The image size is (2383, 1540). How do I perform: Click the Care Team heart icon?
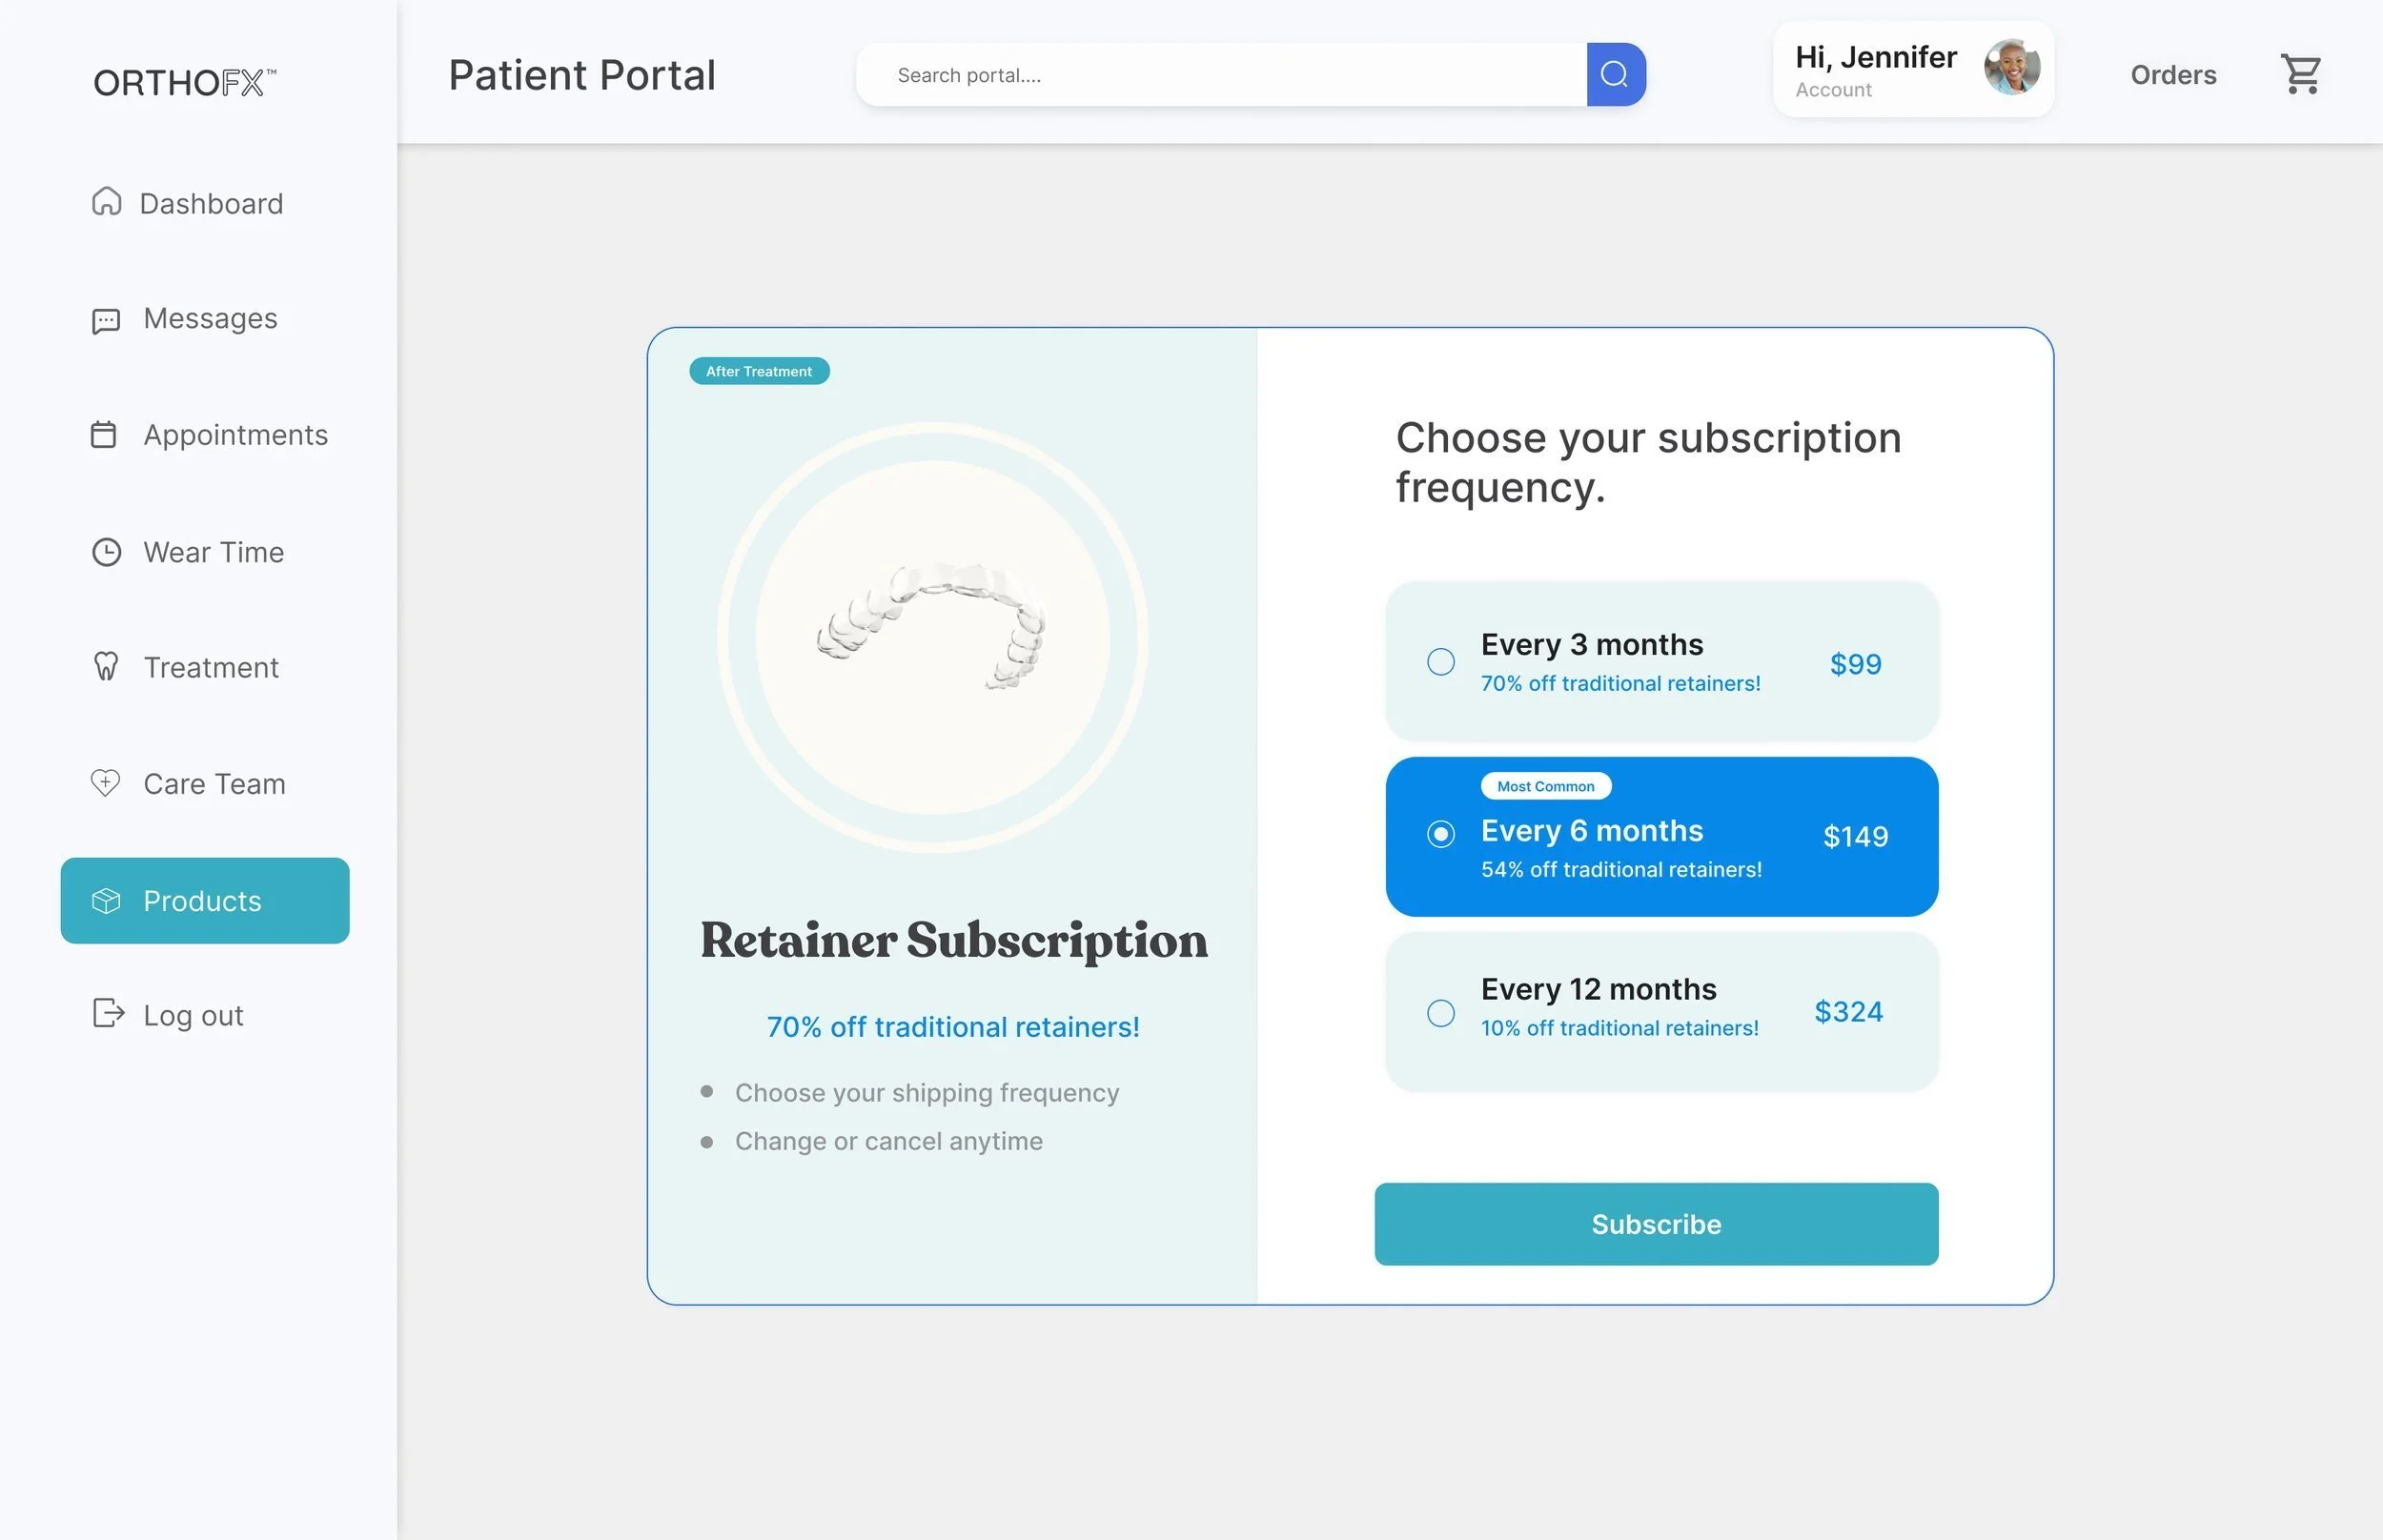coord(106,782)
